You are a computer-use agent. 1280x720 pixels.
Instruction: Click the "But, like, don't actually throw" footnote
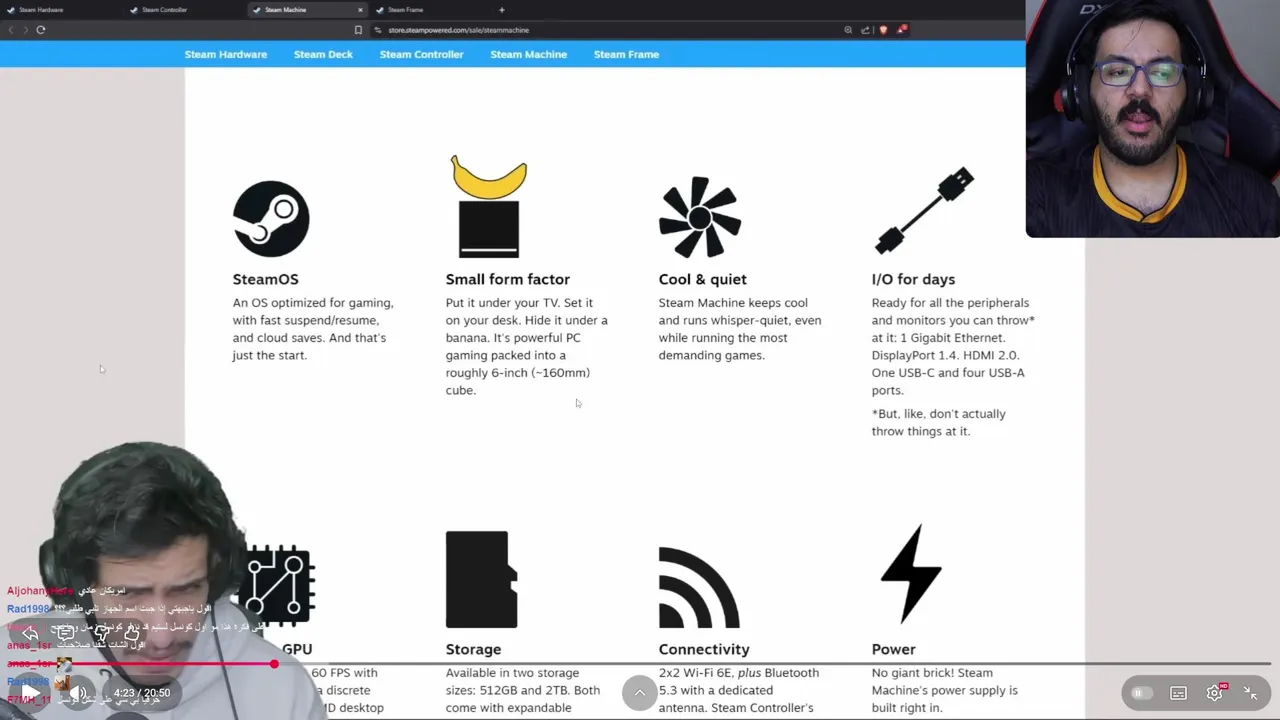(938, 422)
